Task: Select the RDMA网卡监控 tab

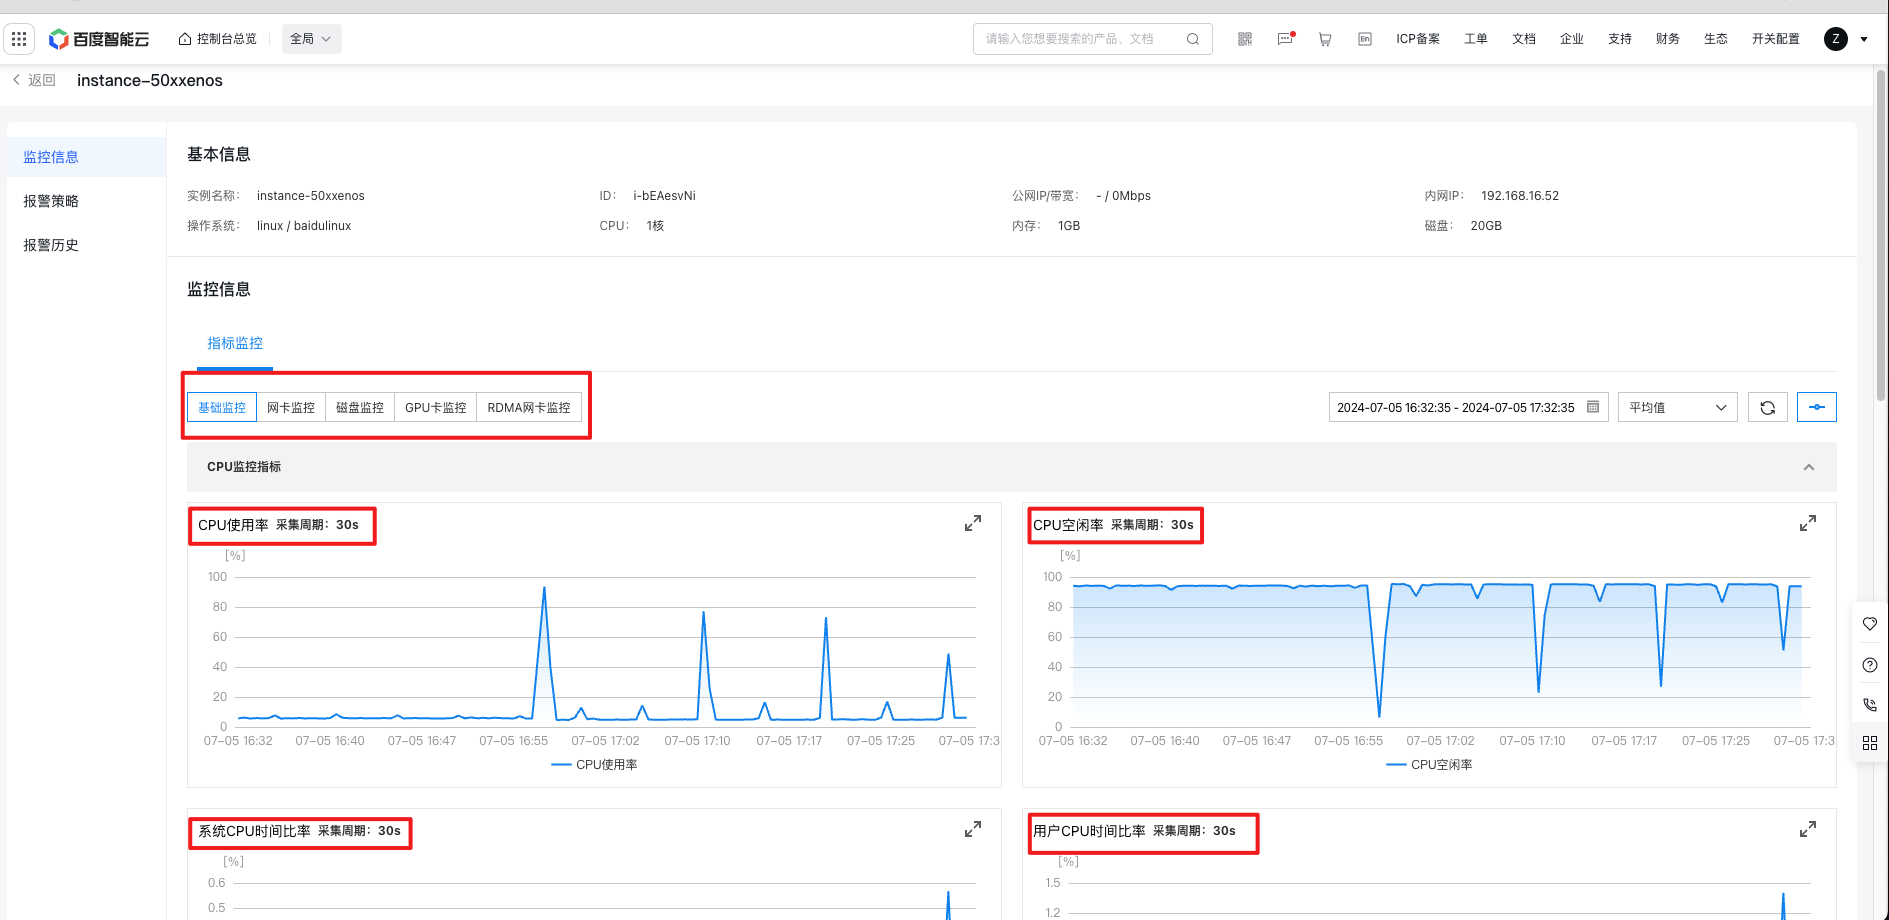Action: click(x=529, y=407)
